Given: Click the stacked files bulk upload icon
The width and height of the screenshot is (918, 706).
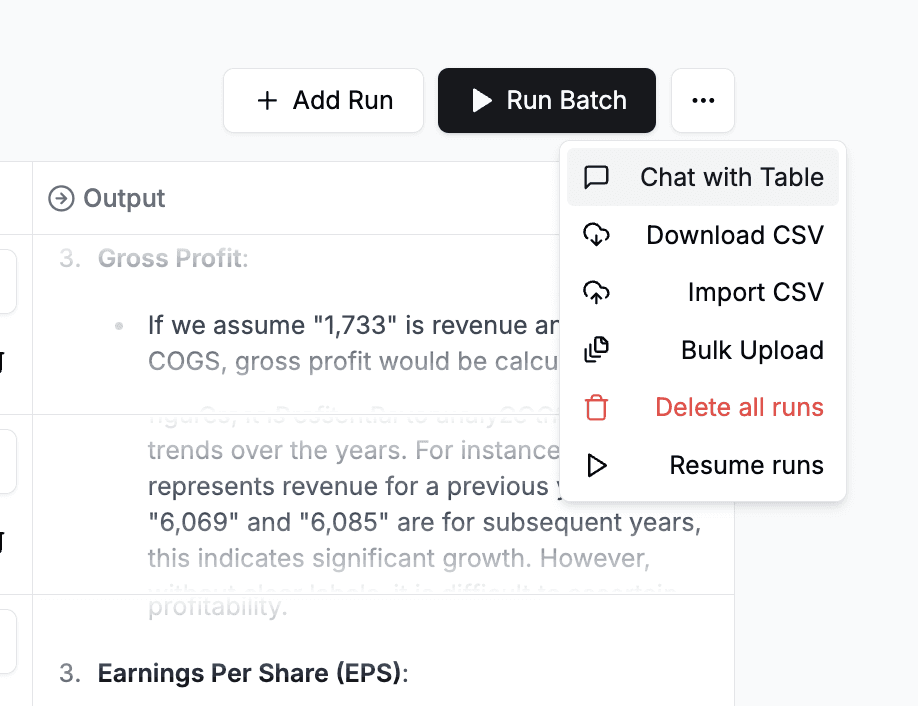Looking at the screenshot, I should (596, 349).
